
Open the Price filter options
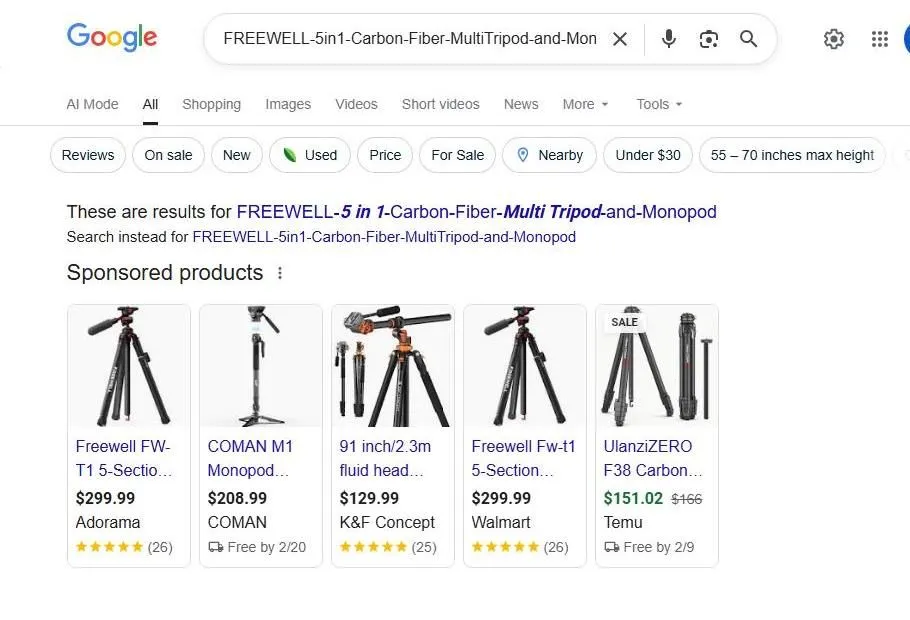(x=384, y=155)
